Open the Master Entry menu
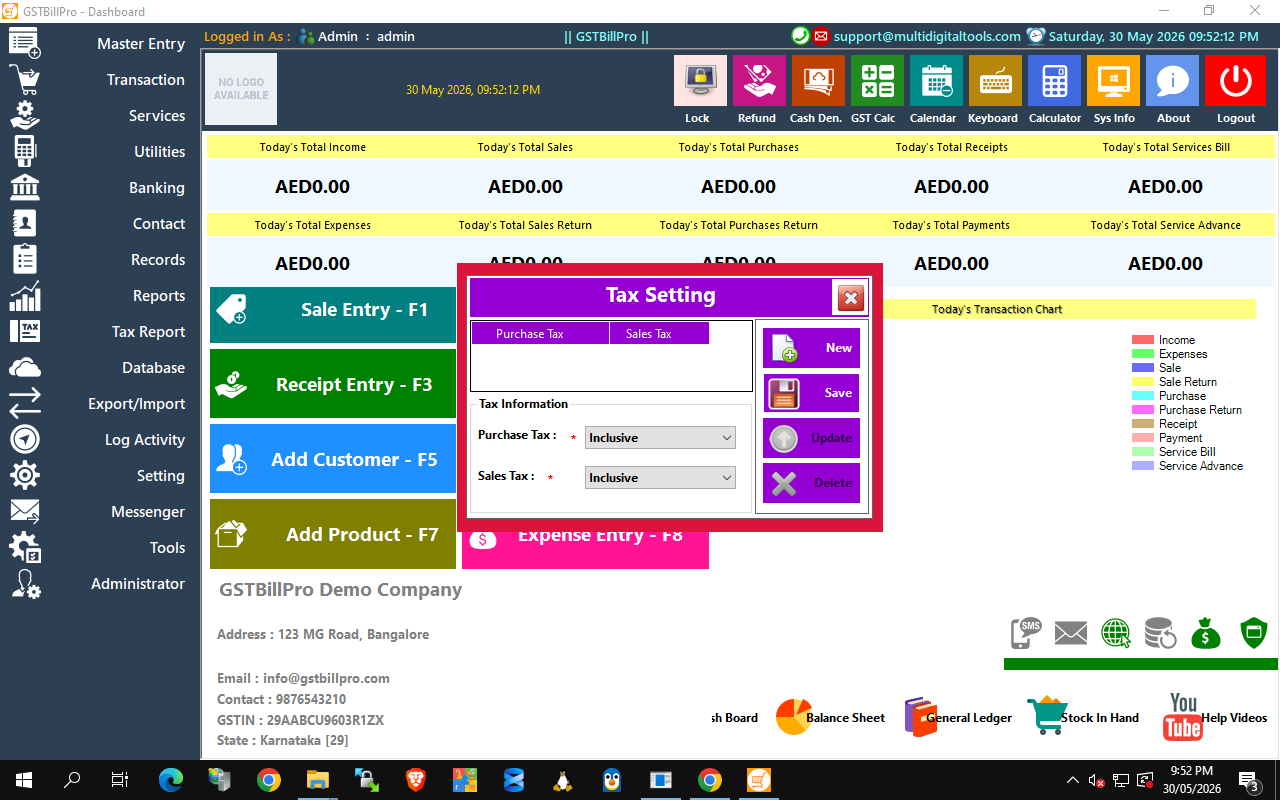Viewport: 1280px width, 800px height. pyautogui.click(x=141, y=44)
